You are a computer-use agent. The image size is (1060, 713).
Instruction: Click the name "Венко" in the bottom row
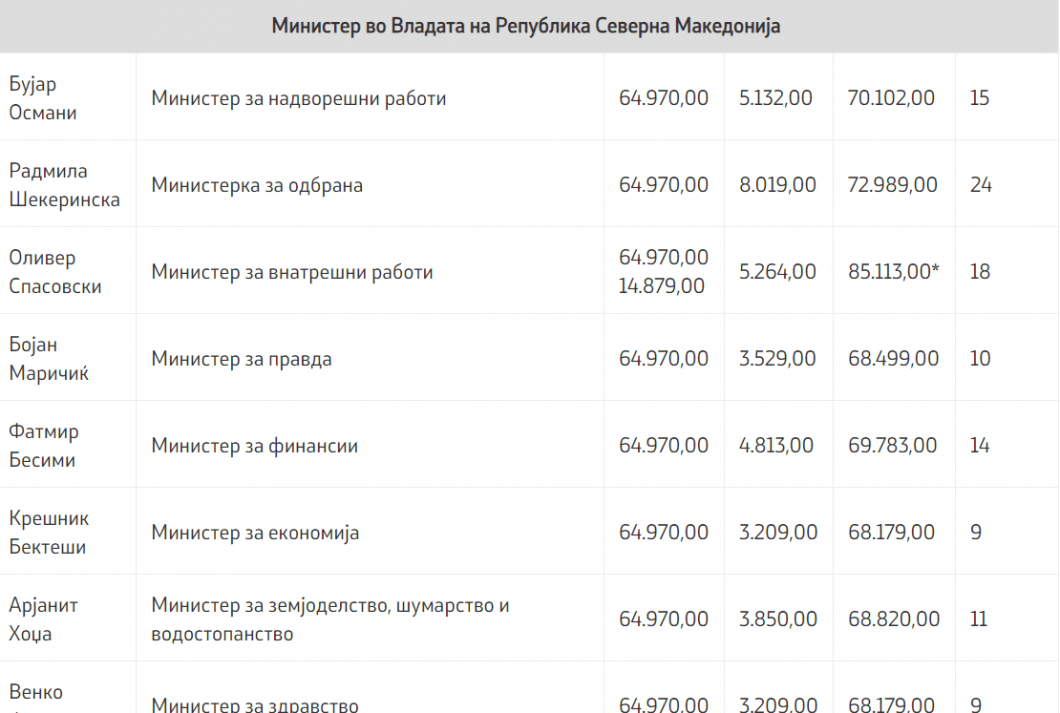coord(36,692)
